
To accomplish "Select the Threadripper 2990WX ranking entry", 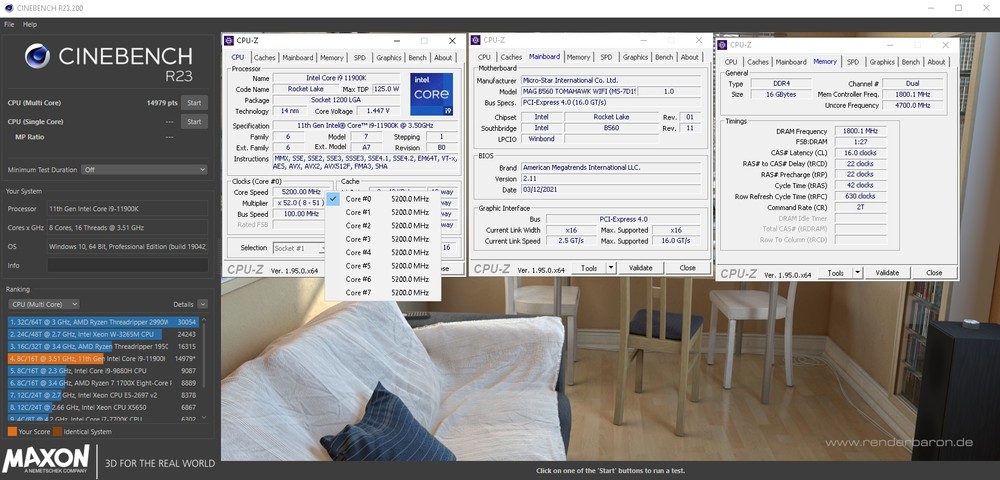I will (104, 322).
